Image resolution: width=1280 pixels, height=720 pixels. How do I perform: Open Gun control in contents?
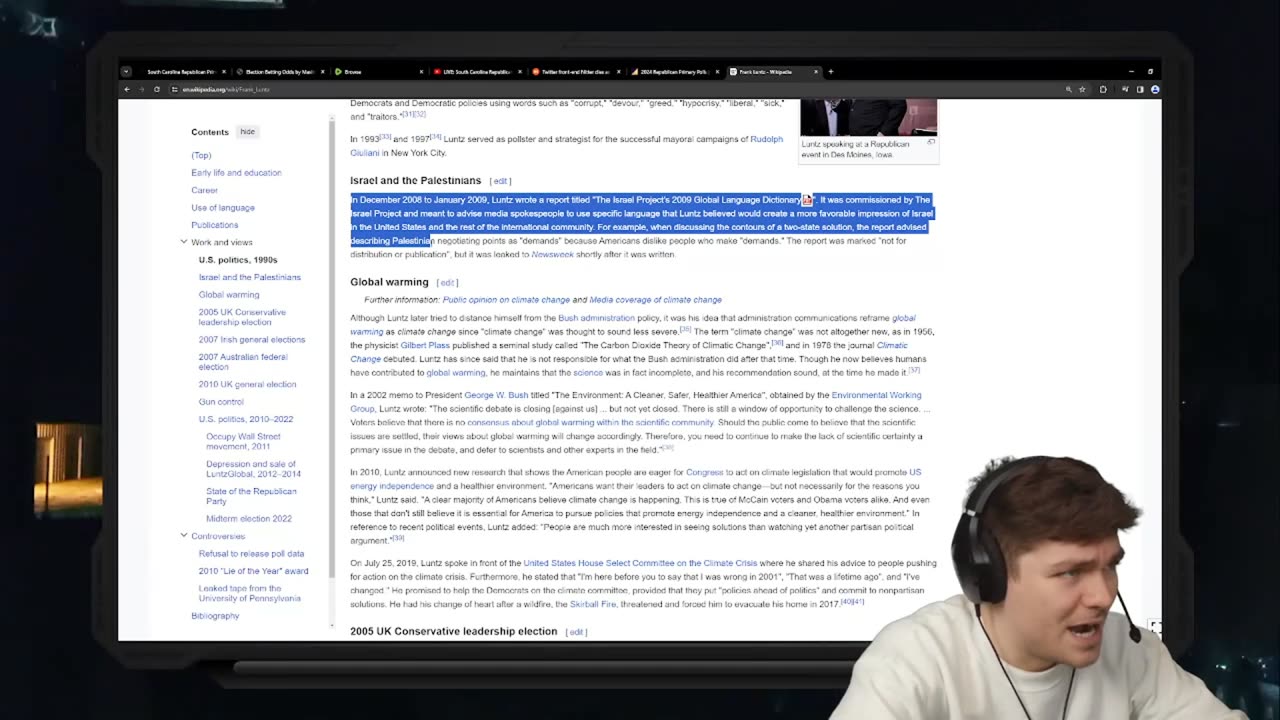221,401
